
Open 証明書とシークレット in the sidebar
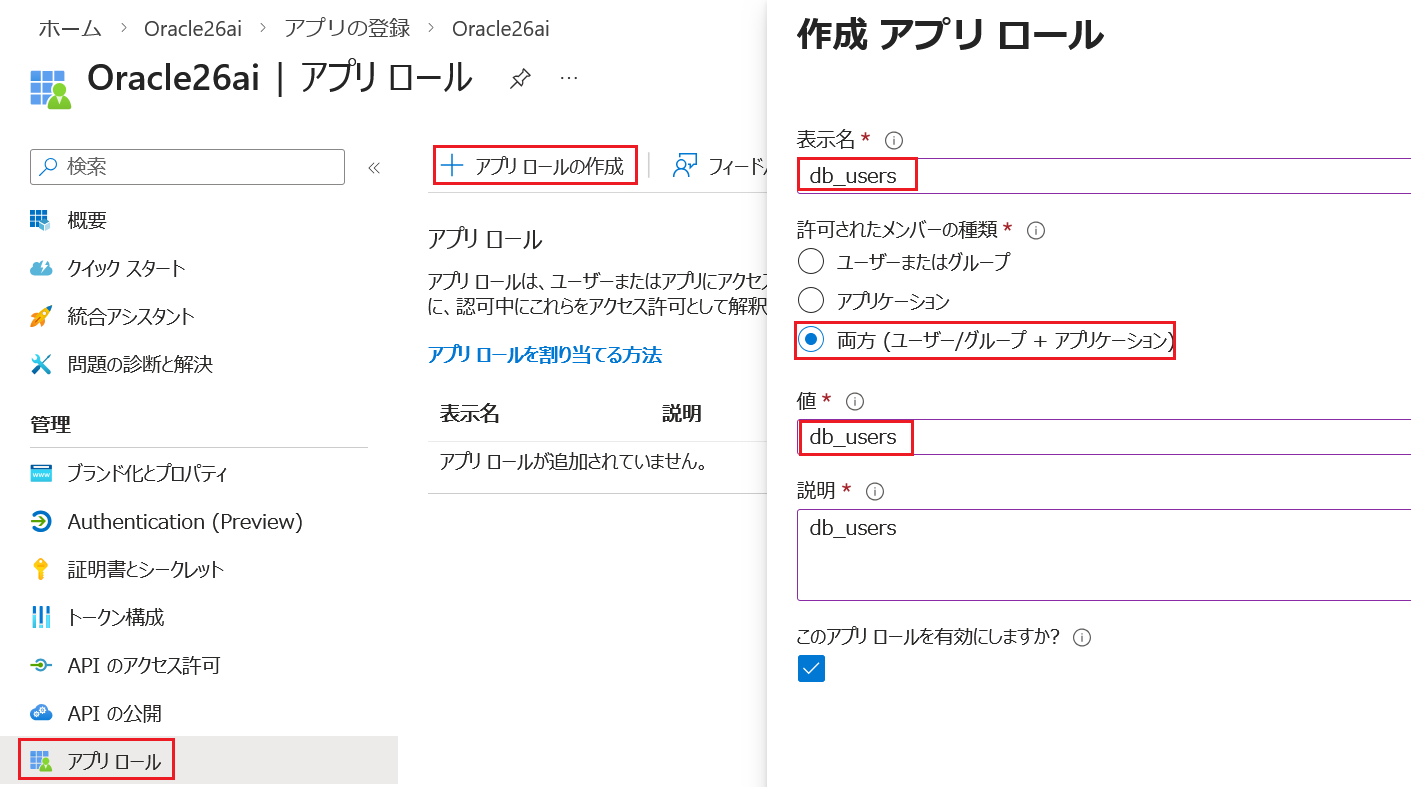click(x=146, y=569)
